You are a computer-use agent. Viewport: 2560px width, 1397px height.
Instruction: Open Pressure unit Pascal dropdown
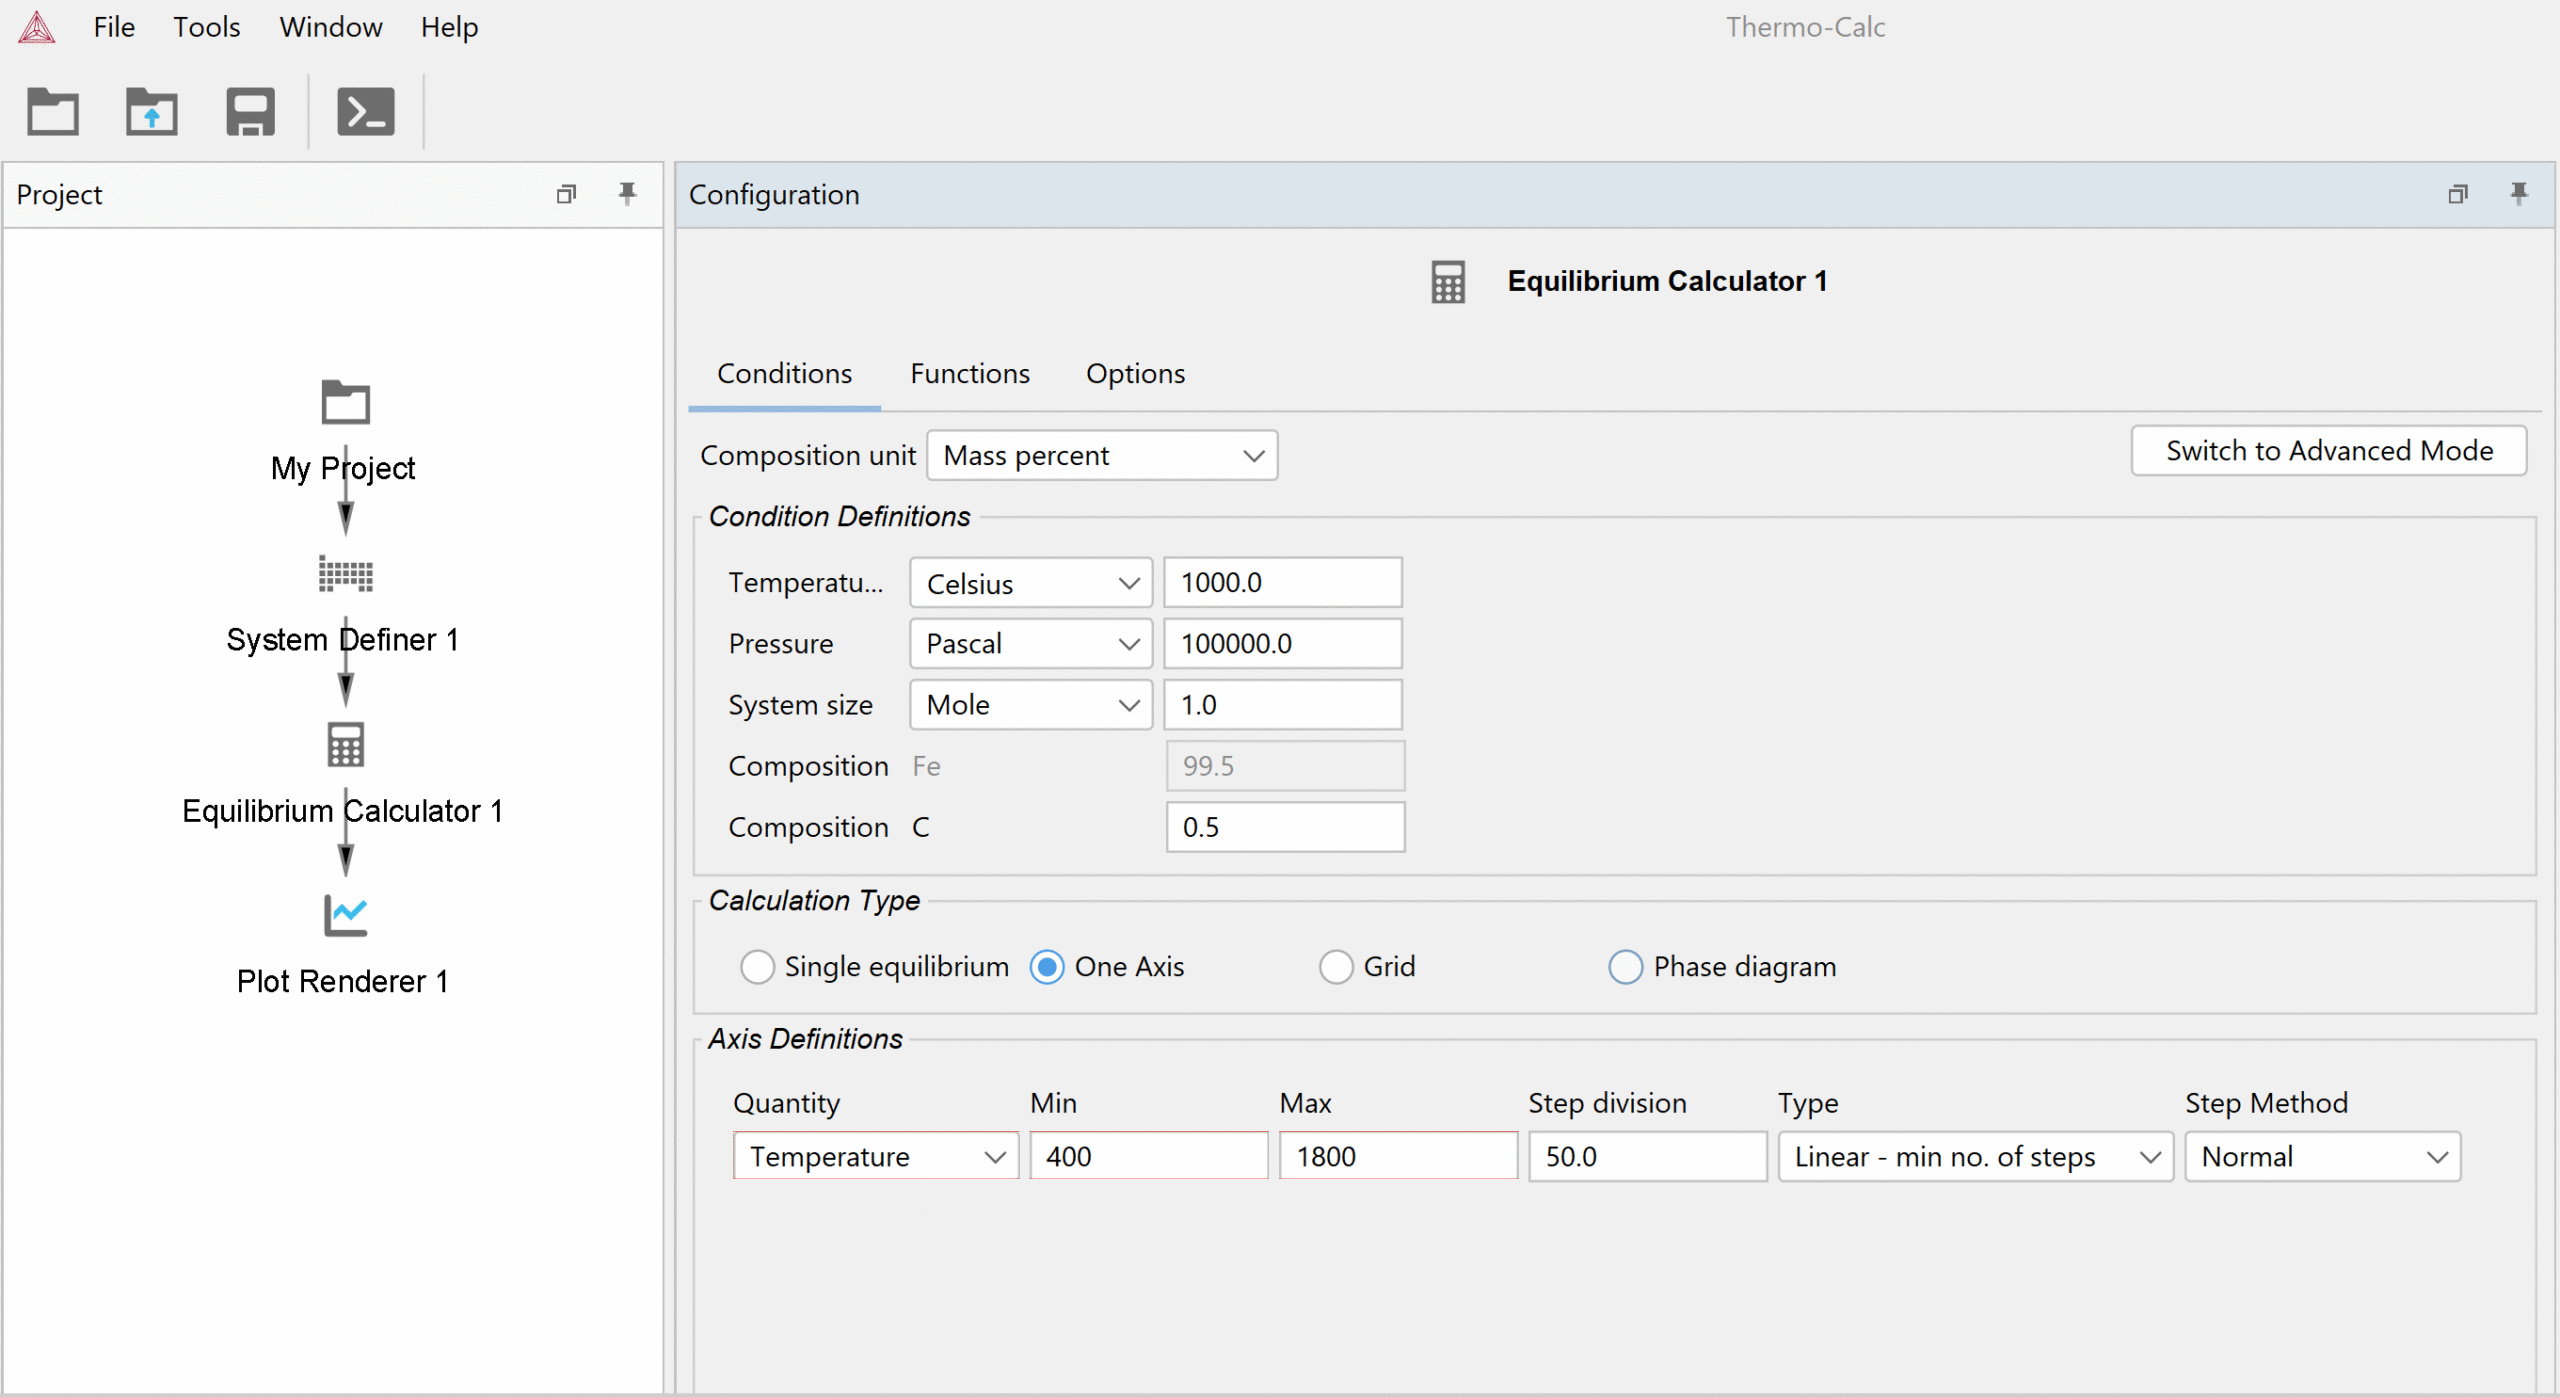click(1030, 644)
